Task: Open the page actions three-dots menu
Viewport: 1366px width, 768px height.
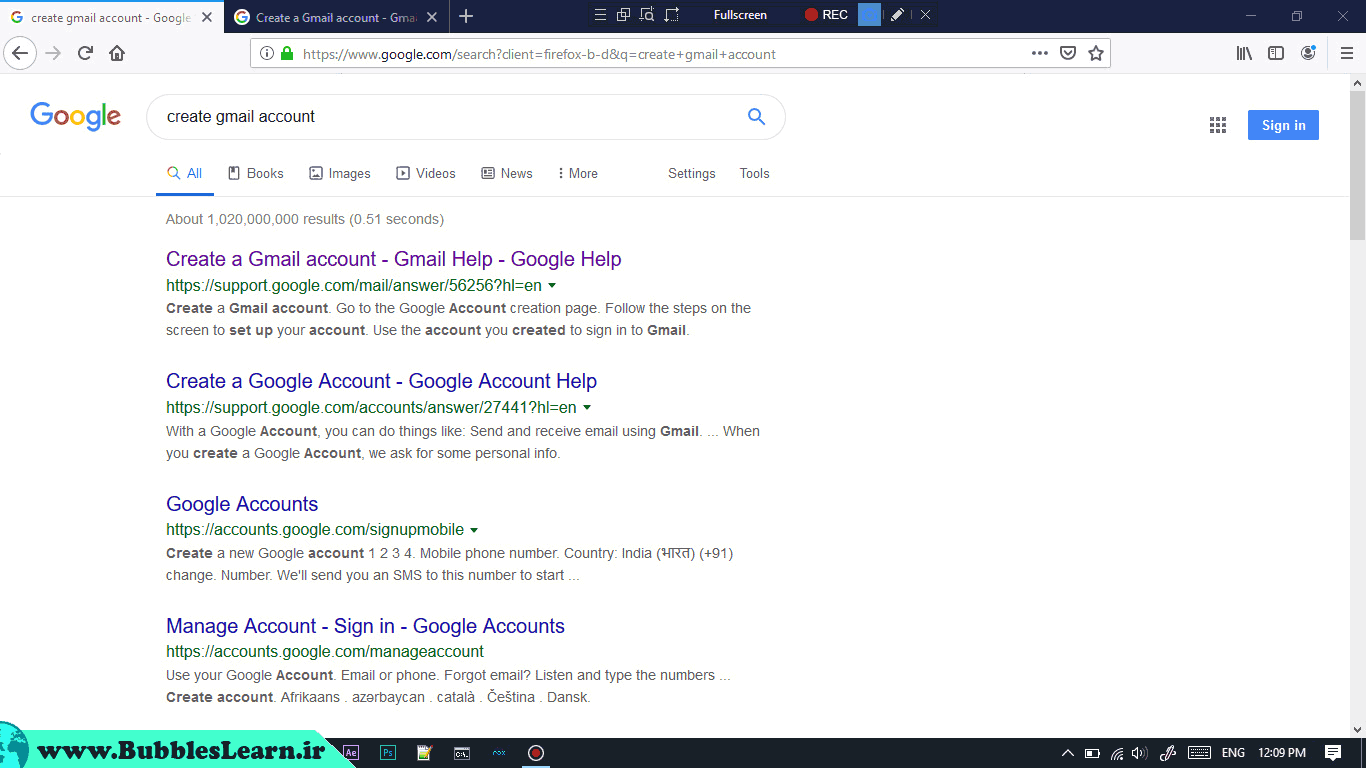Action: click(x=1040, y=54)
